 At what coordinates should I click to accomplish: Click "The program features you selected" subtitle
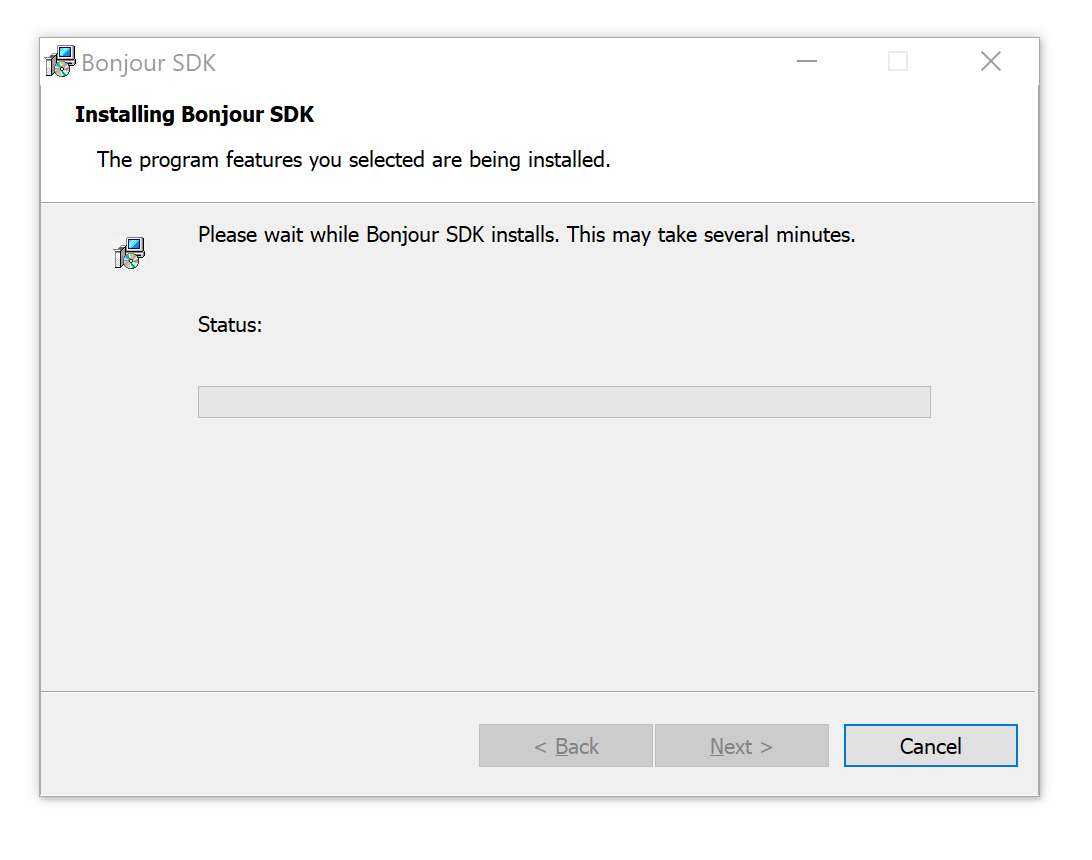(353, 160)
